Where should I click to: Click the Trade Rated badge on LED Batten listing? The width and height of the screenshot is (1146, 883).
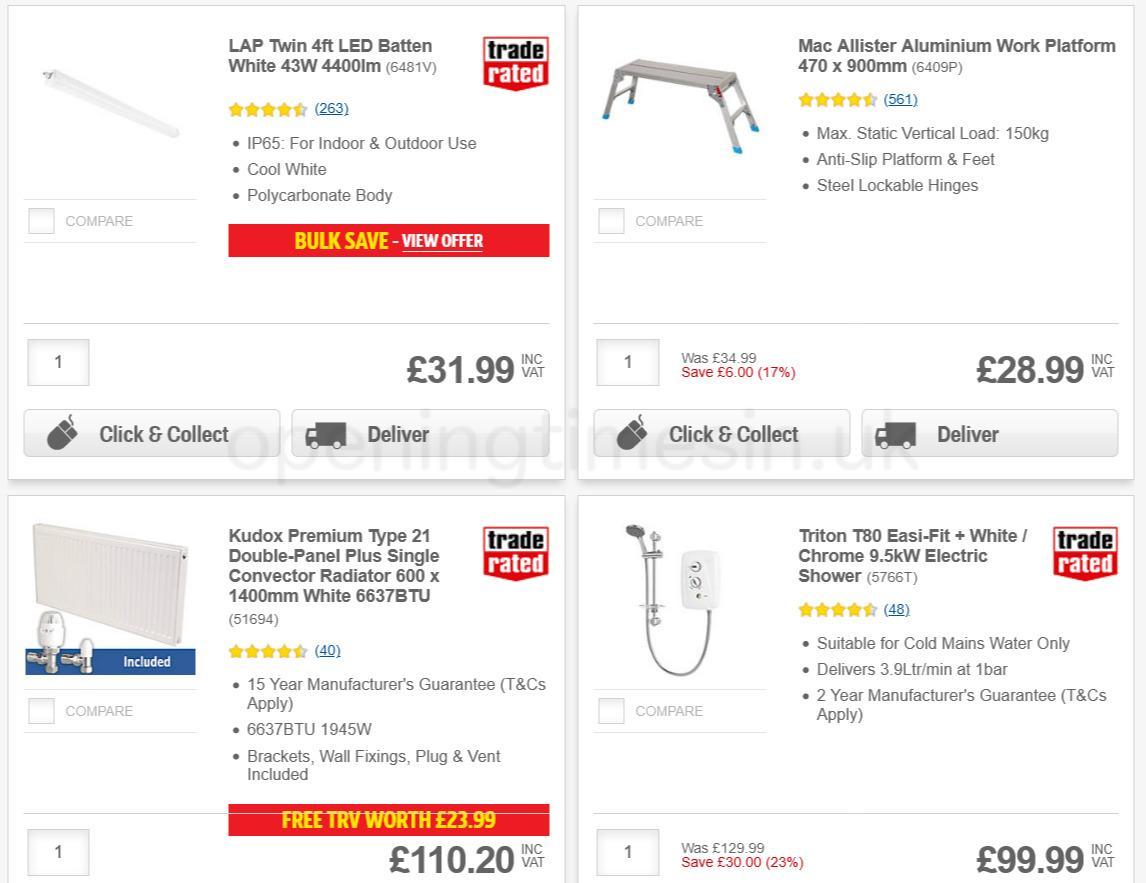point(514,61)
